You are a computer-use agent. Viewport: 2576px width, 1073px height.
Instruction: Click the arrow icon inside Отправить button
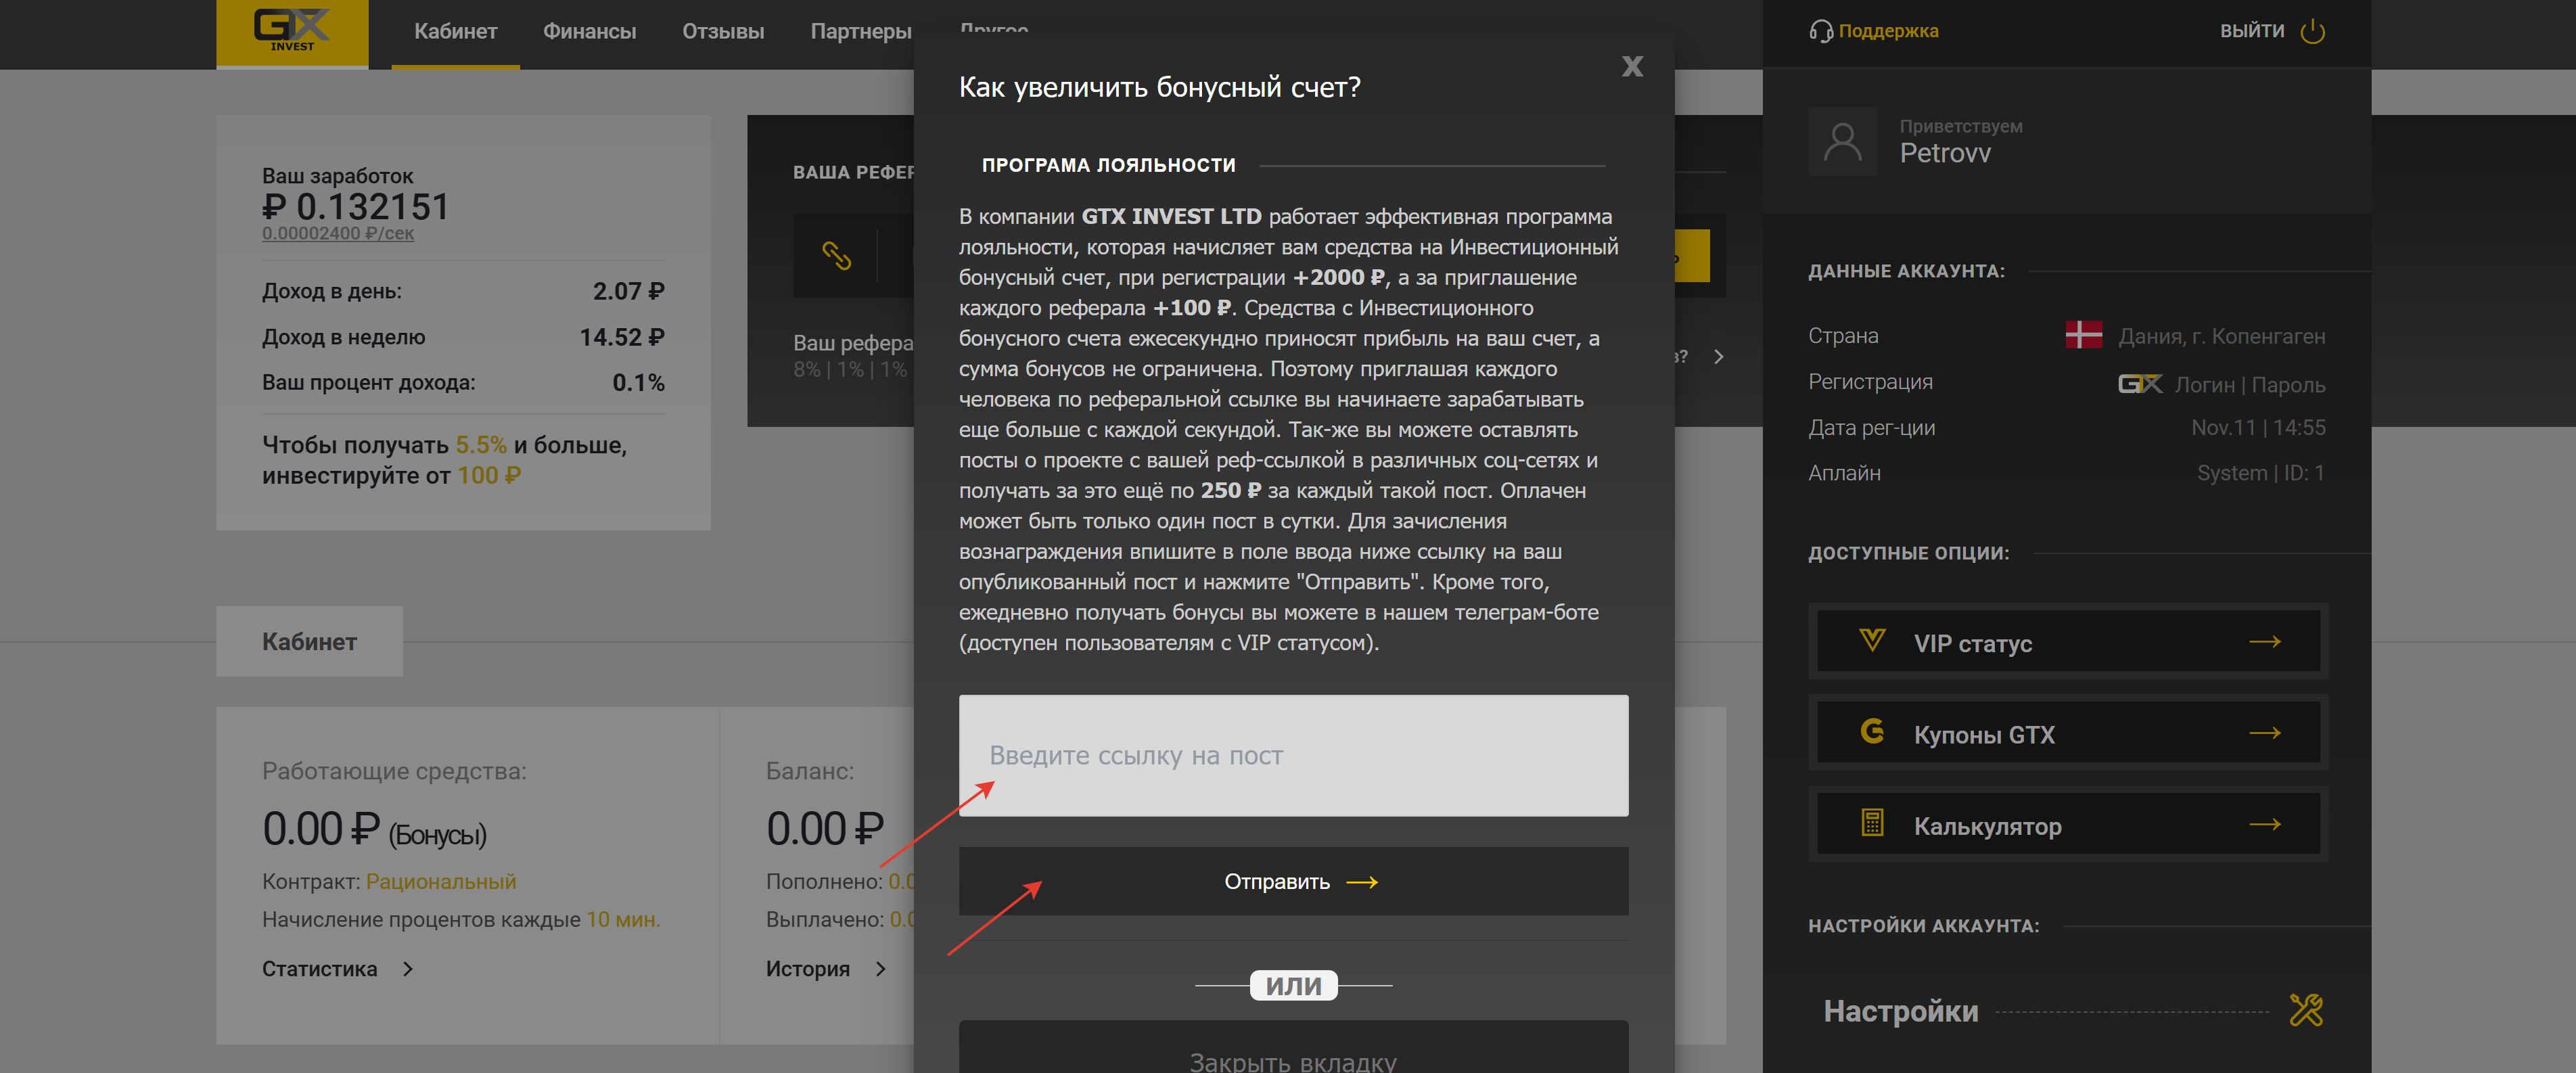[1362, 882]
